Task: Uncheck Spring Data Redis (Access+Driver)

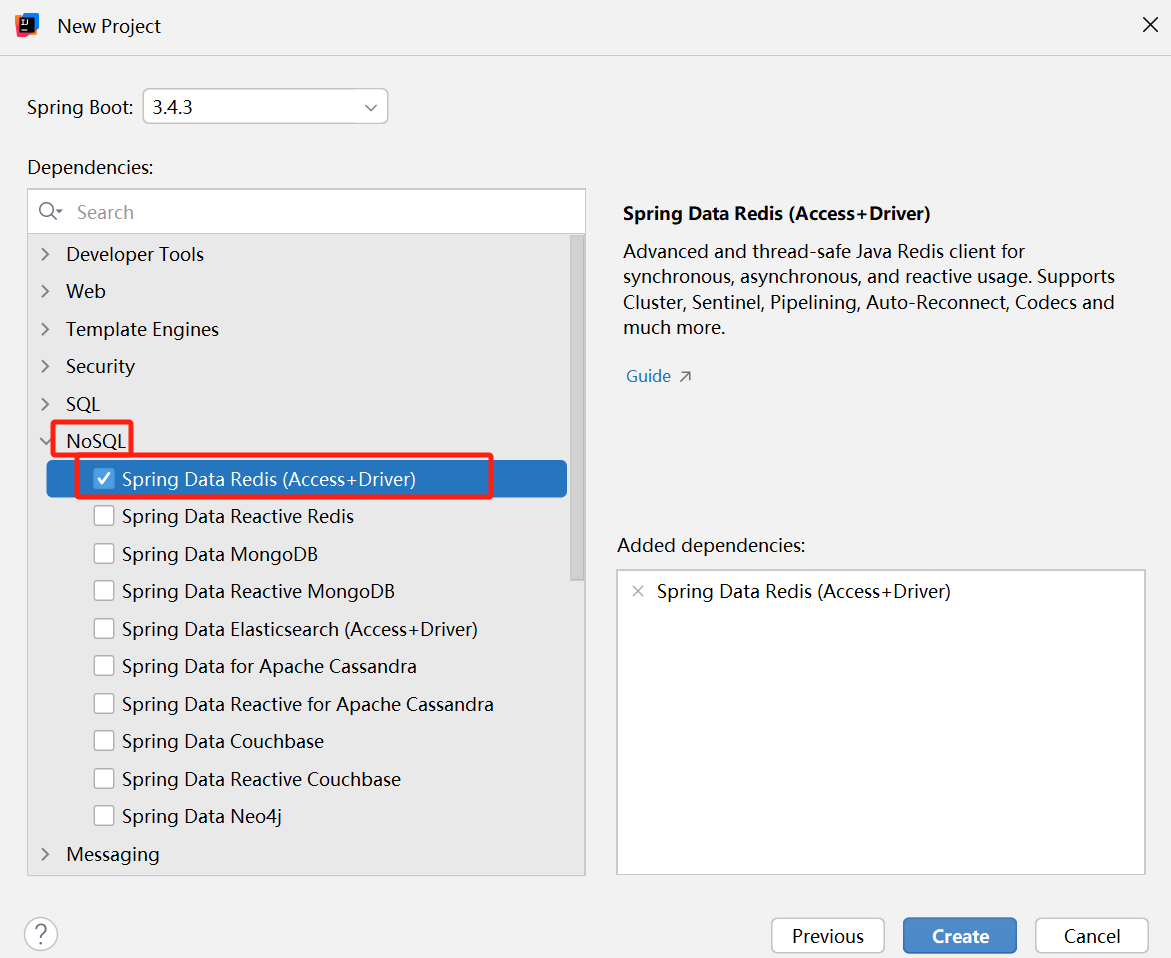Action: coord(104,479)
